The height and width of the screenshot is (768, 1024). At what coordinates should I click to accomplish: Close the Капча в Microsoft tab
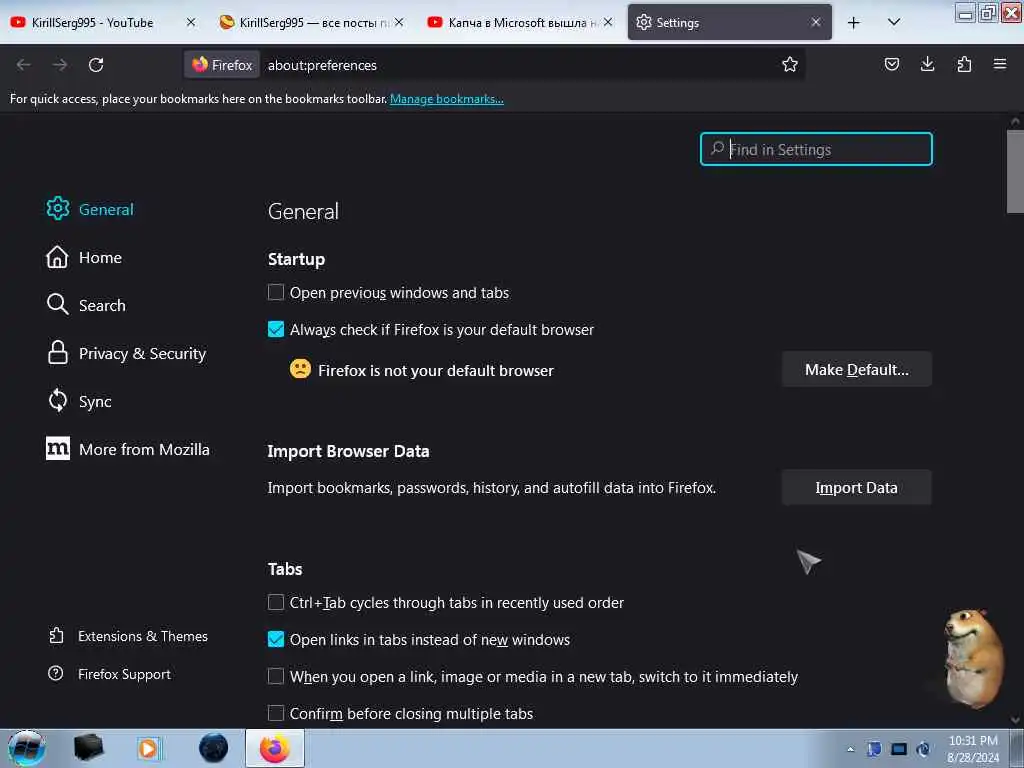click(x=607, y=22)
